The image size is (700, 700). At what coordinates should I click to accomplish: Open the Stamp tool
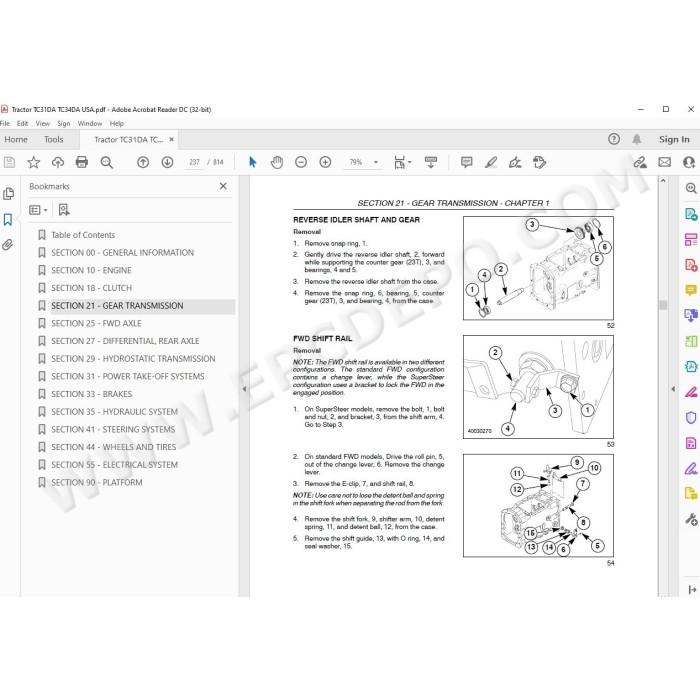point(539,162)
